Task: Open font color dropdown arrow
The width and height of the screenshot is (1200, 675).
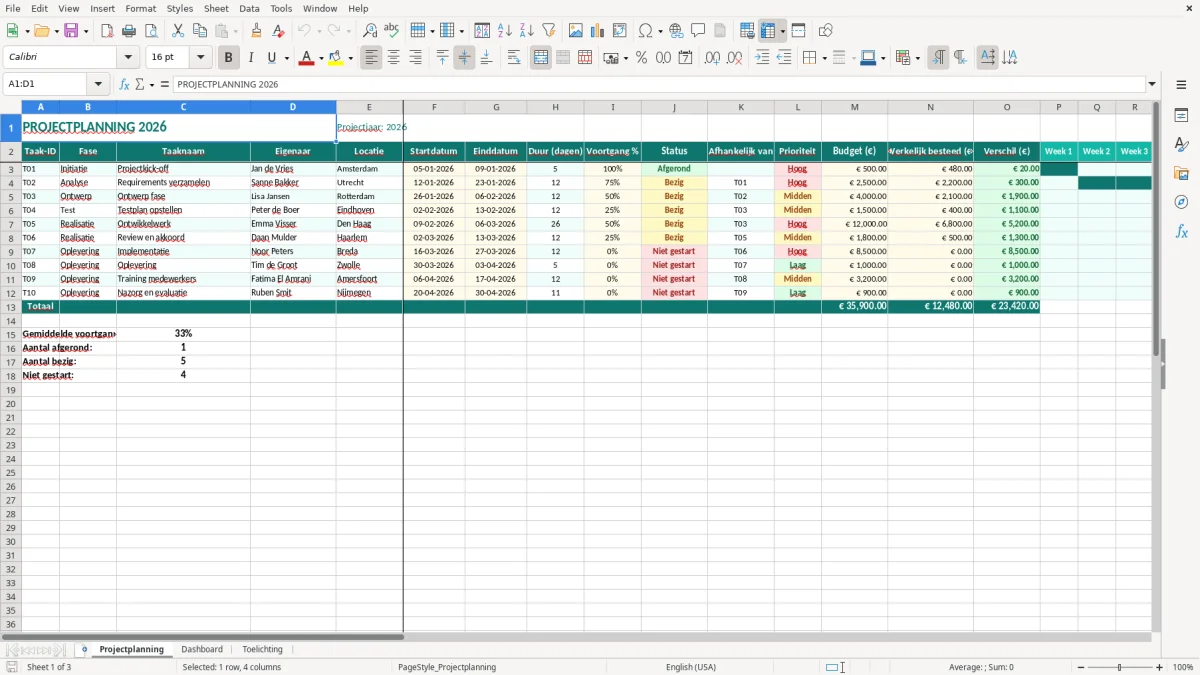Action: (321, 58)
